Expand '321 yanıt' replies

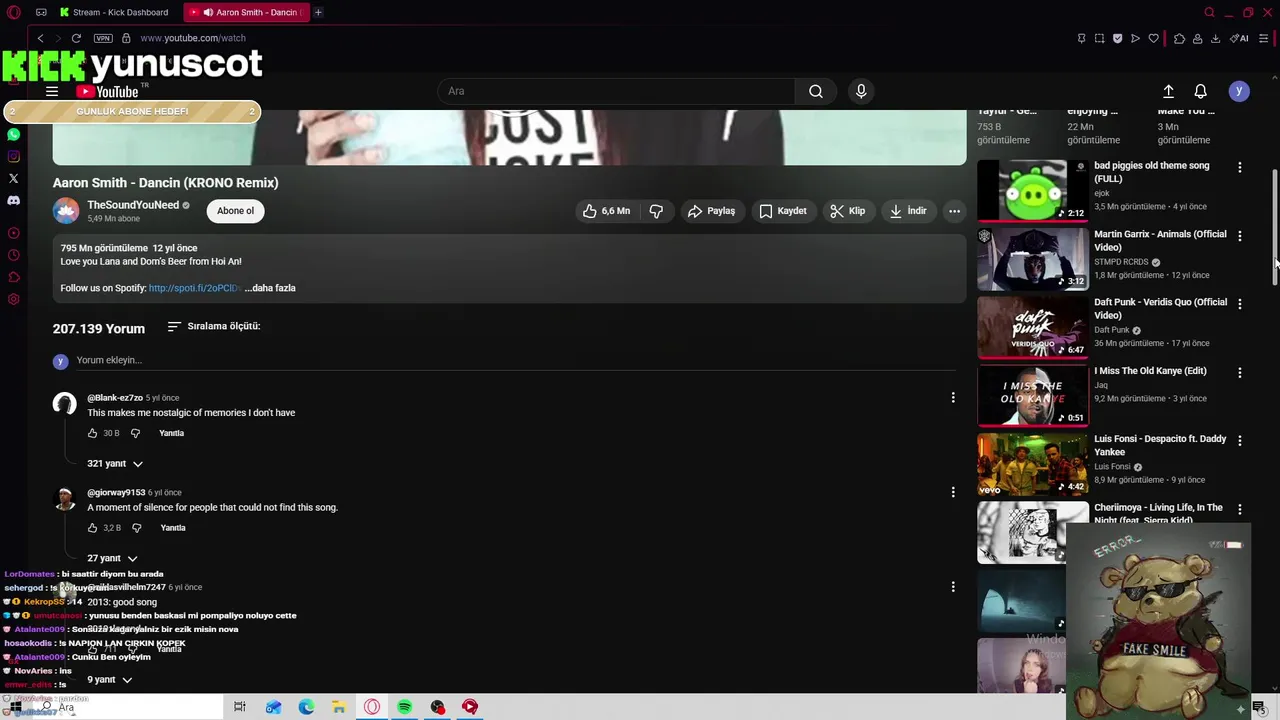115,464
